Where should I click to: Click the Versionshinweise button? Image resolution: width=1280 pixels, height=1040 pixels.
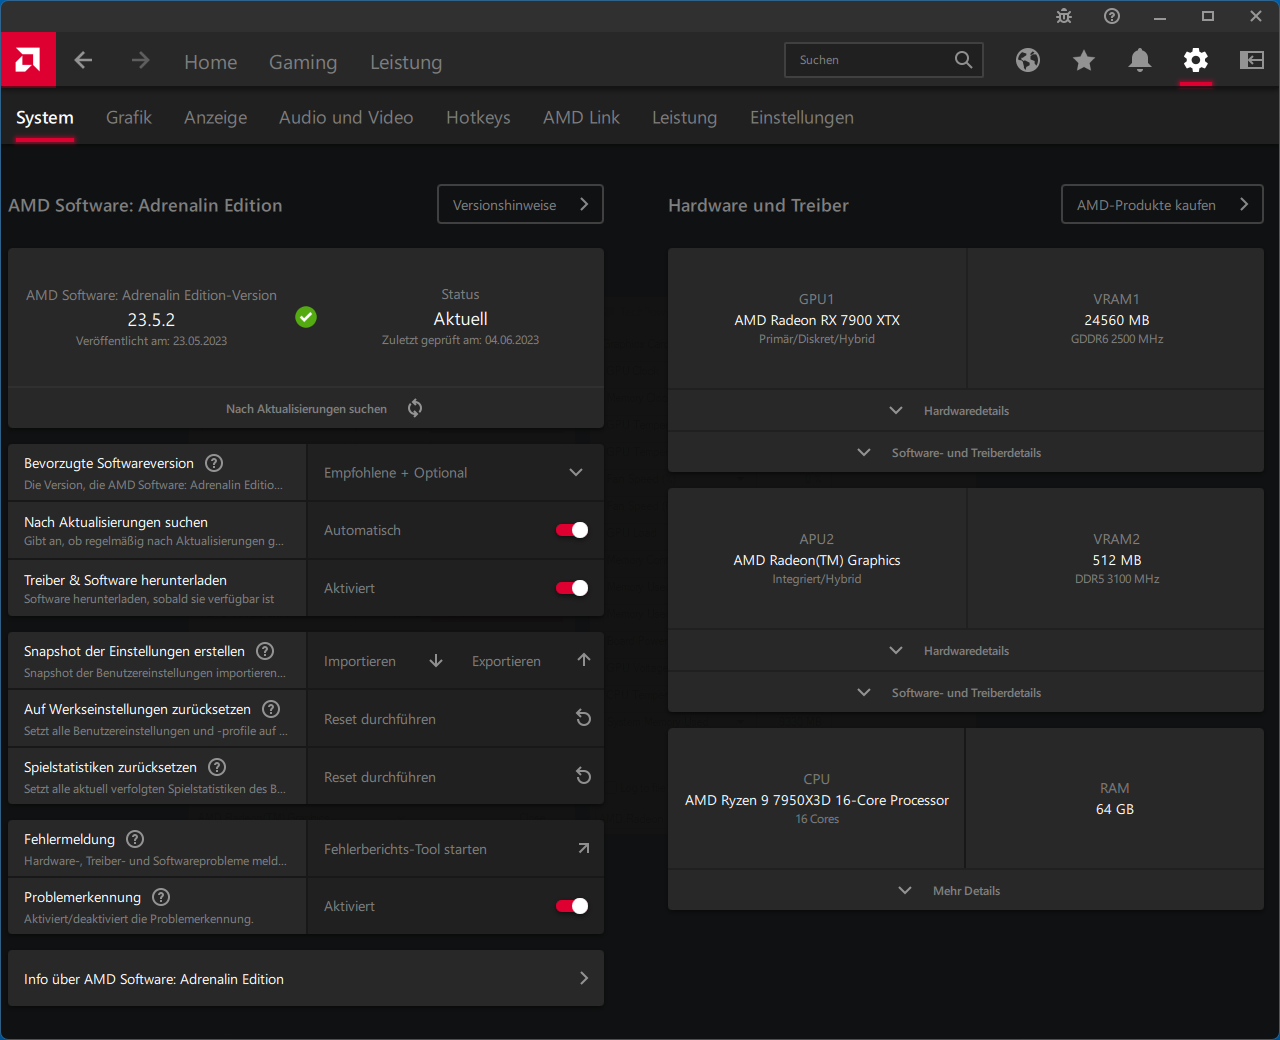tap(521, 204)
